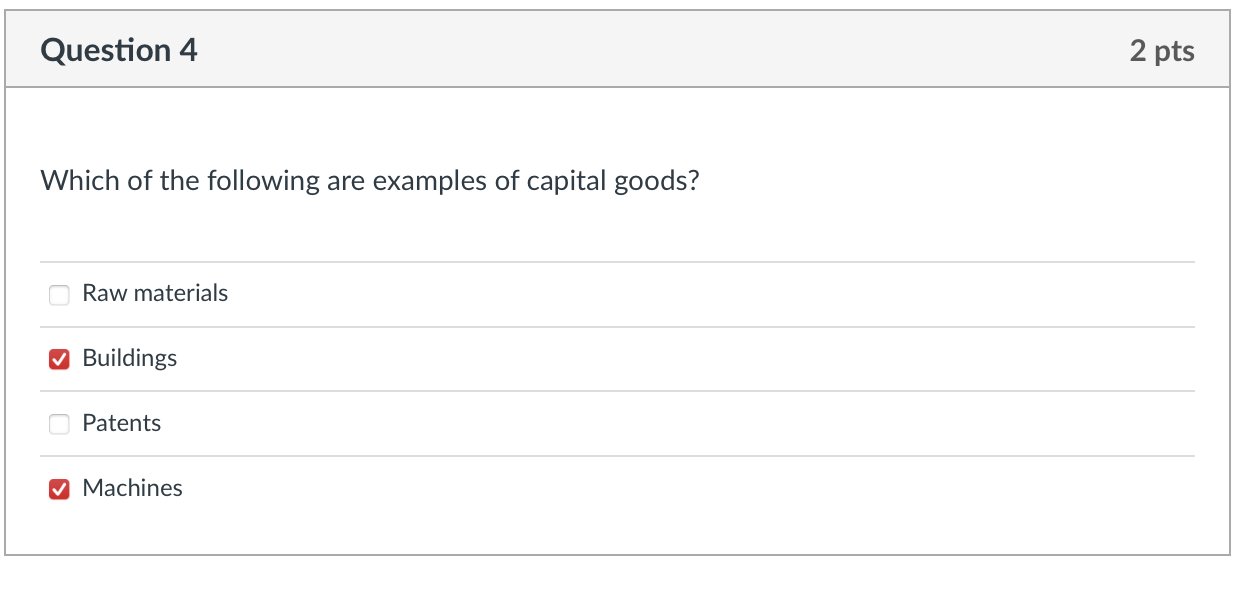Click the Machines answer label text
1246x590 pixels.
pyautogui.click(x=132, y=488)
